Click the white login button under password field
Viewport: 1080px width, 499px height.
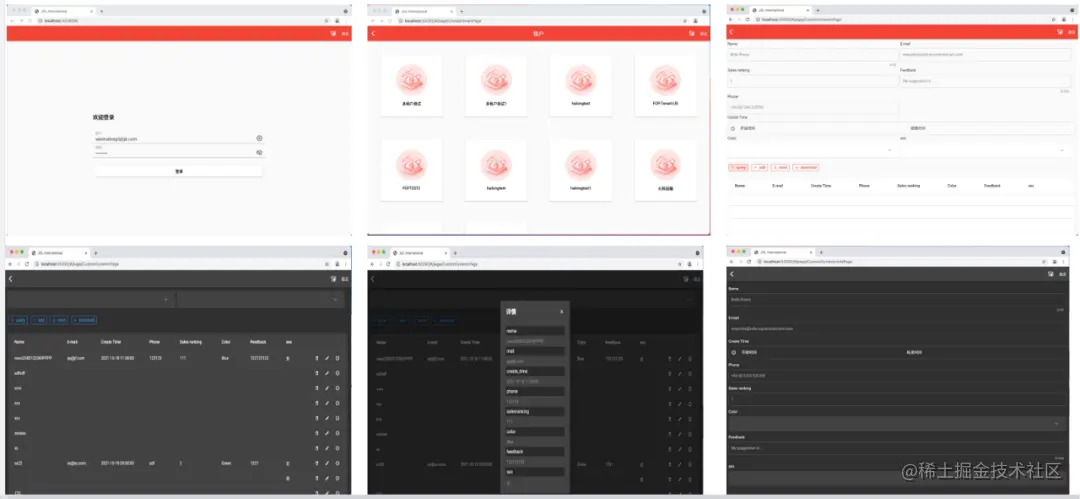click(x=179, y=171)
